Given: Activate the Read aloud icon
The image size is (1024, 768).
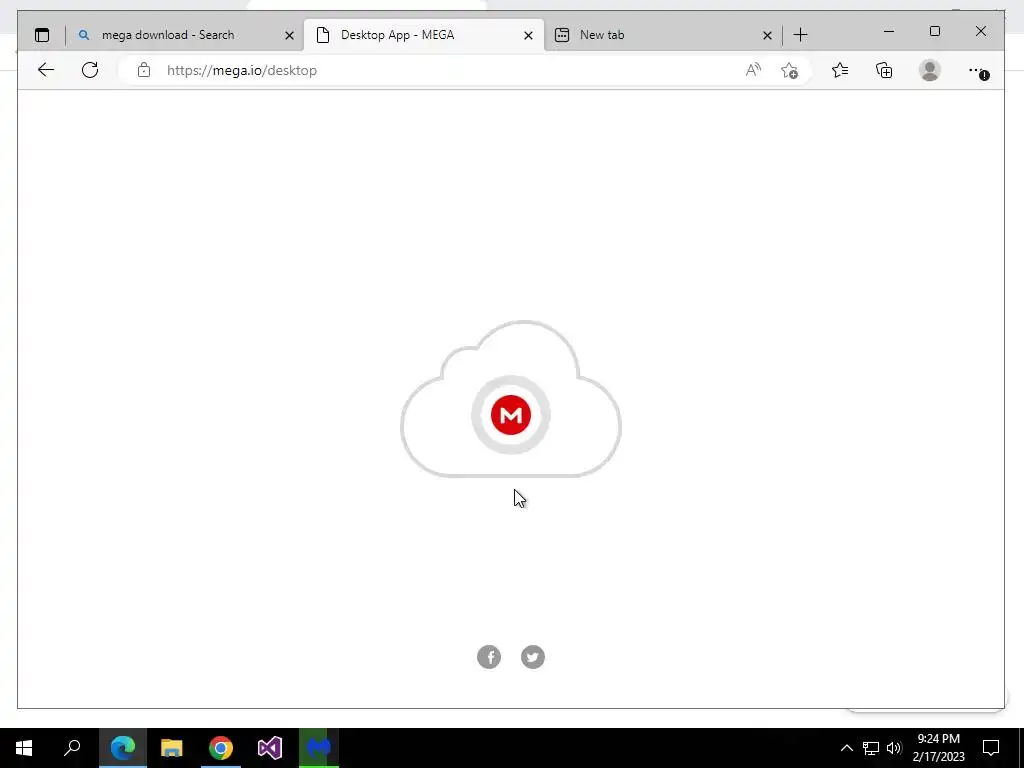Looking at the screenshot, I should [x=753, y=70].
